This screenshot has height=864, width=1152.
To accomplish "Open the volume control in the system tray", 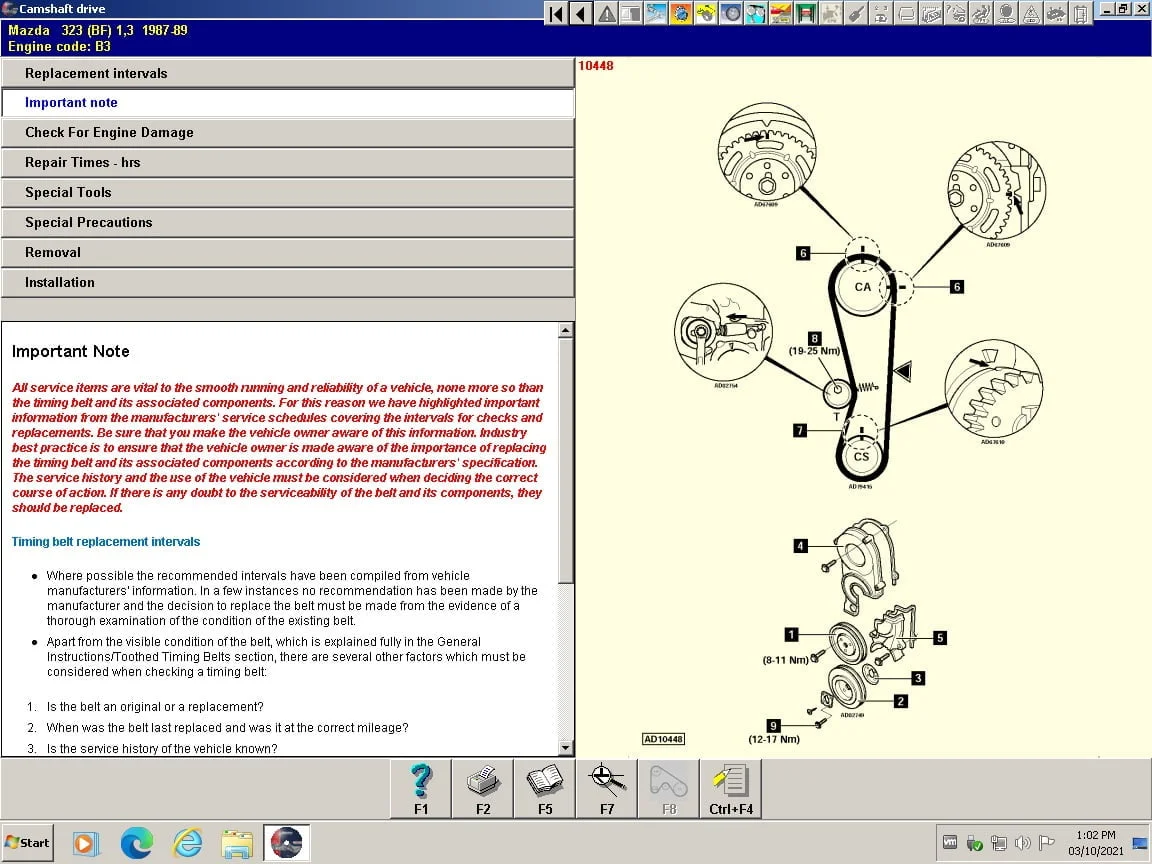I will [x=1024, y=842].
